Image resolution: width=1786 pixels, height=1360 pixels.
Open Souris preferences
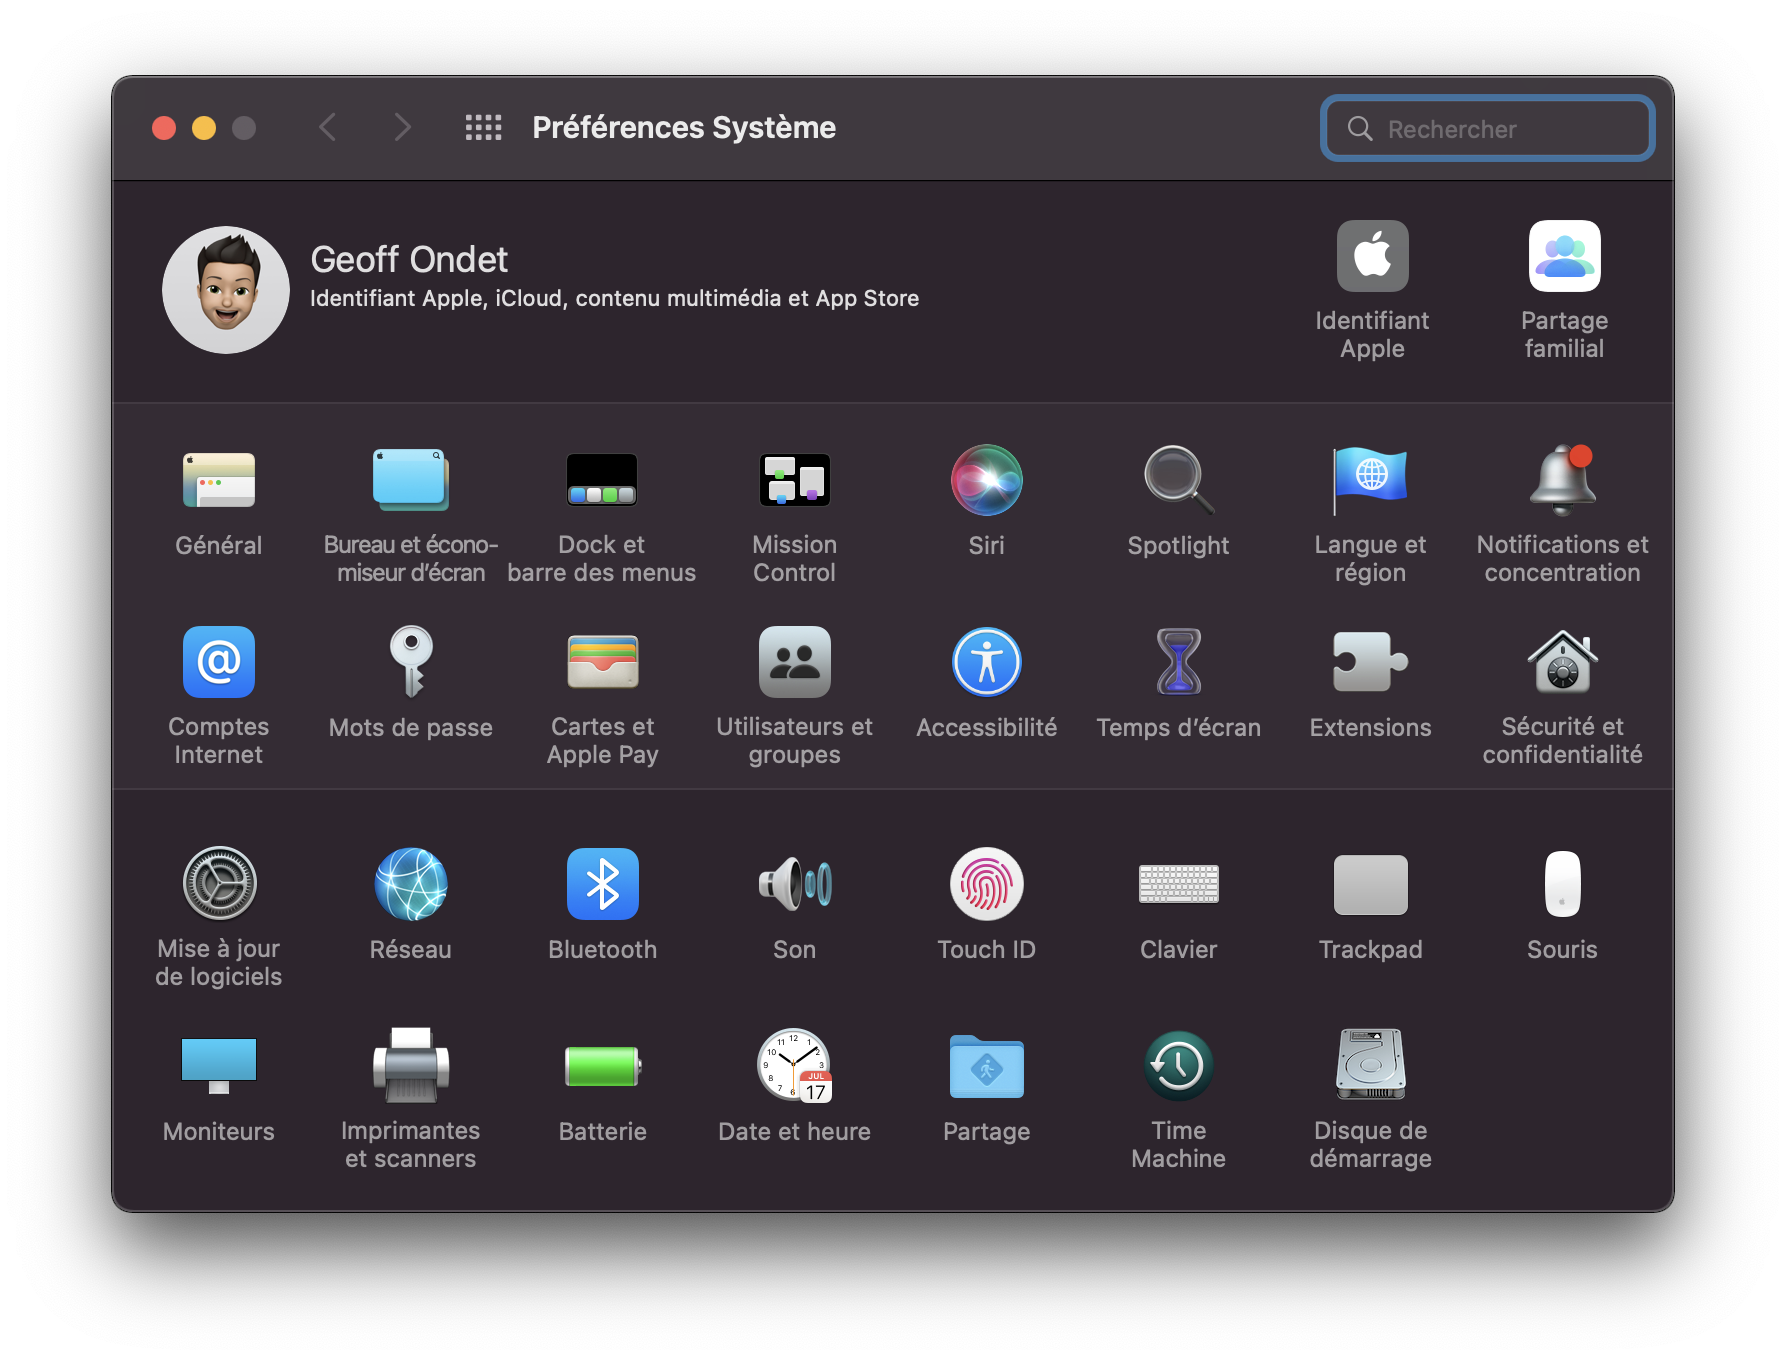(x=1563, y=884)
